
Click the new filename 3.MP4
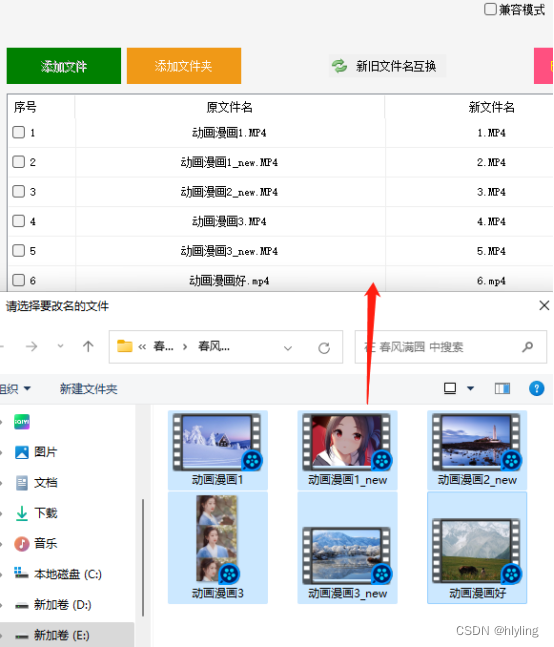click(491, 192)
